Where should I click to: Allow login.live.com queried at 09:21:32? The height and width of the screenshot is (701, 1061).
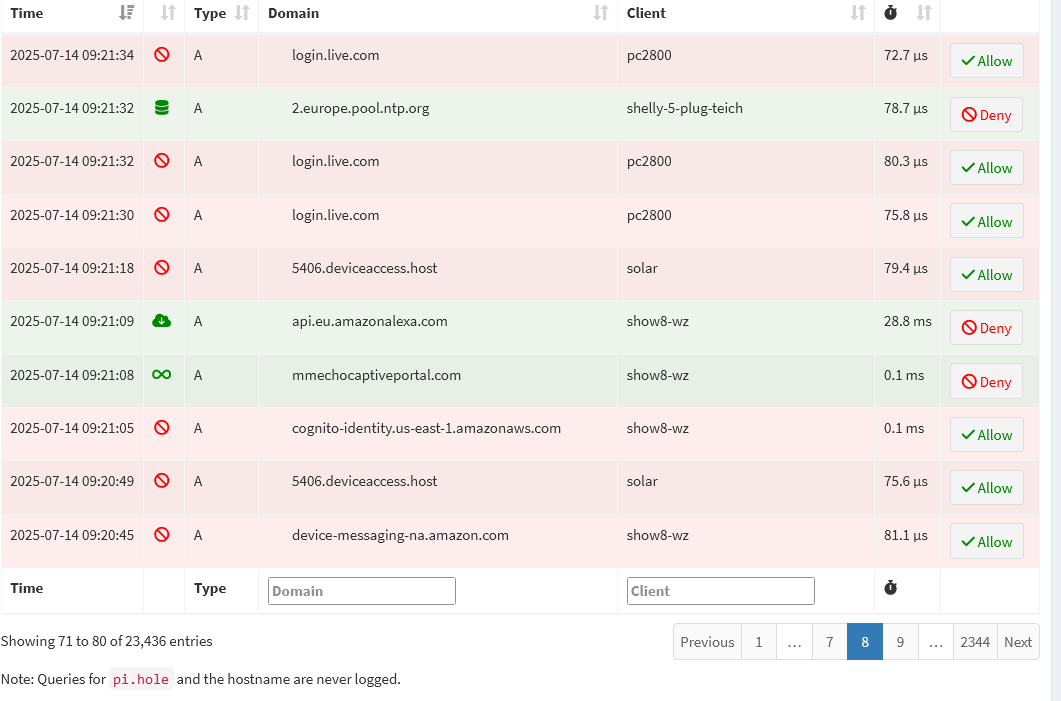point(987,168)
